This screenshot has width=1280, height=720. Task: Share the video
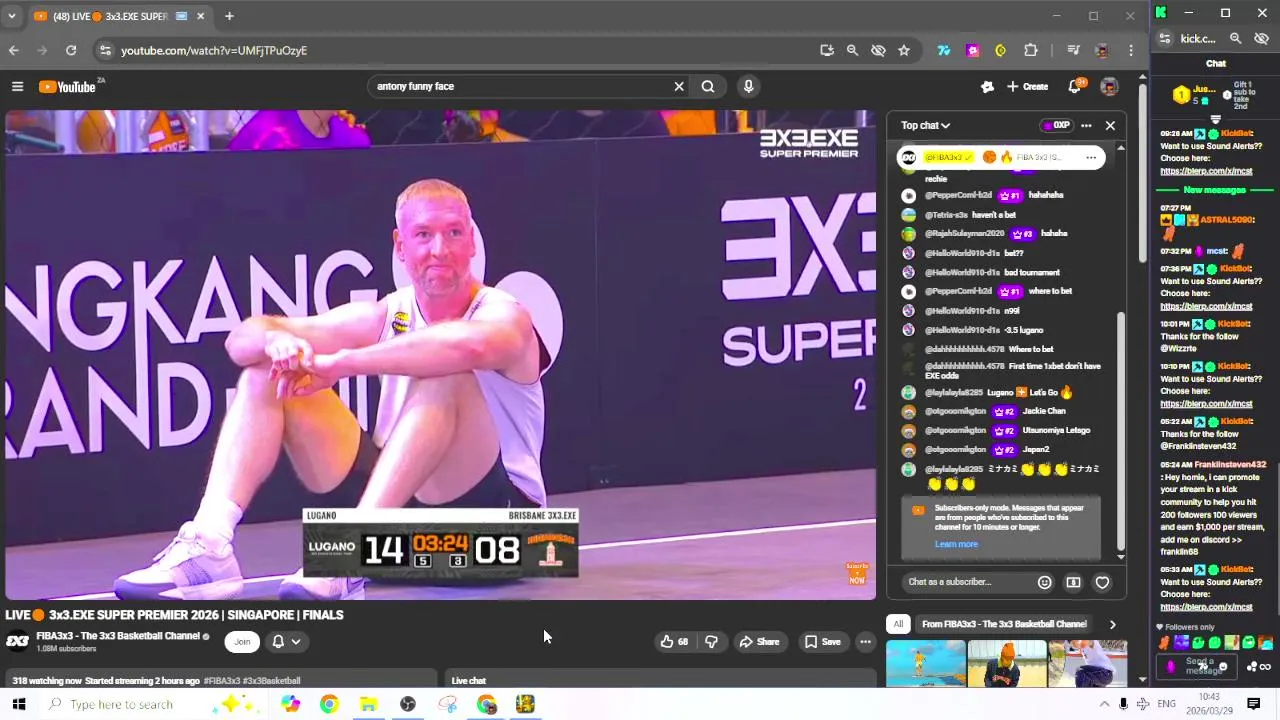(x=759, y=642)
